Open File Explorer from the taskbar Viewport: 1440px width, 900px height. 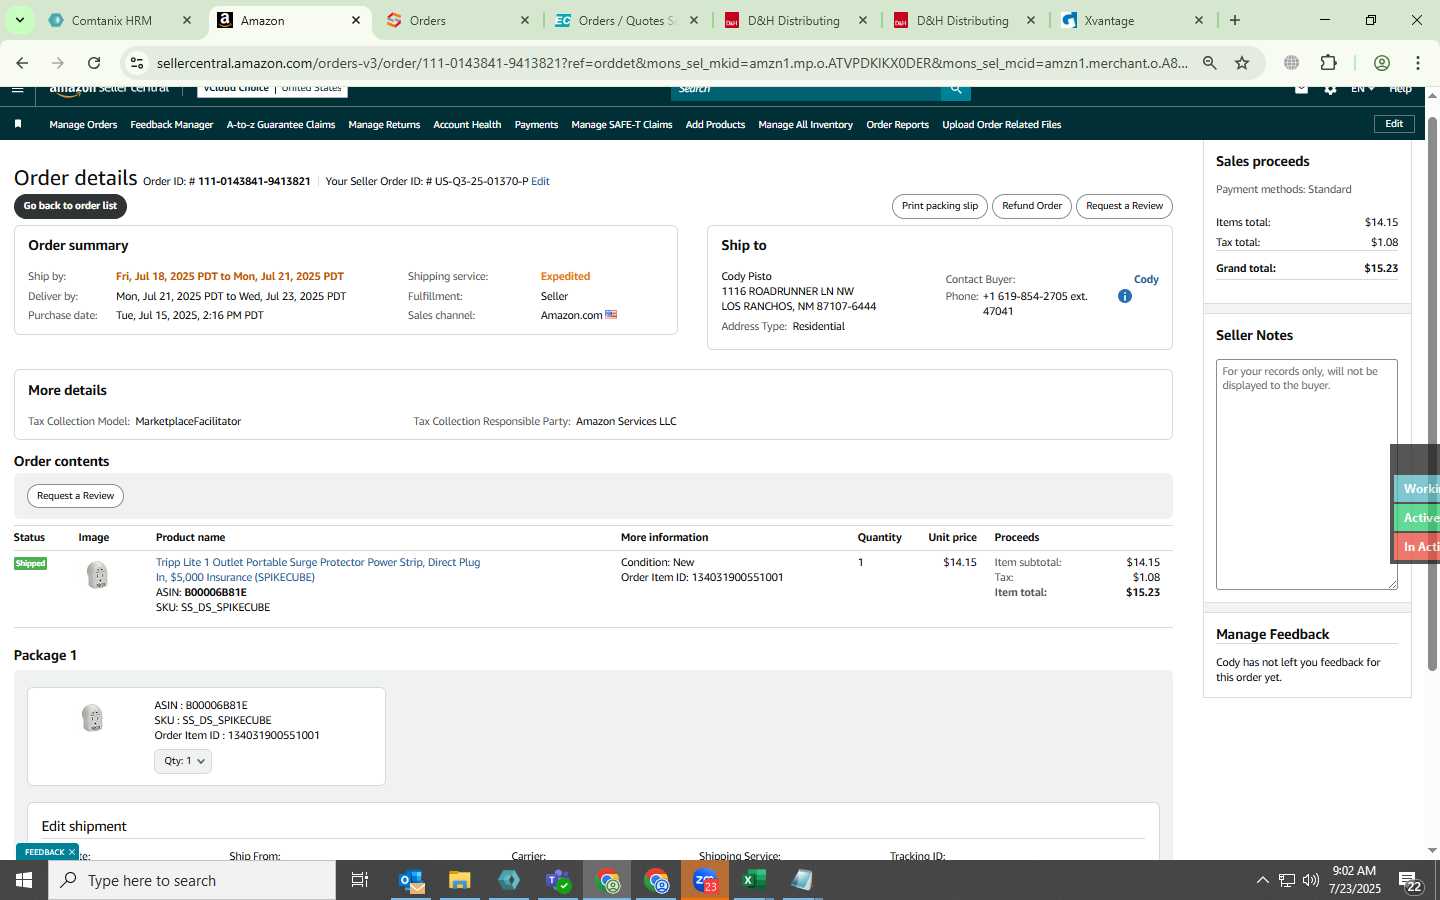coord(460,880)
